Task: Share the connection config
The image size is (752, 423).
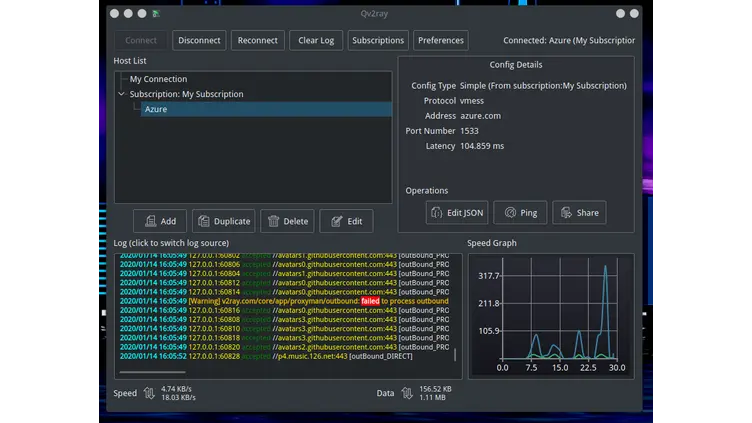Action: click(x=579, y=212)
